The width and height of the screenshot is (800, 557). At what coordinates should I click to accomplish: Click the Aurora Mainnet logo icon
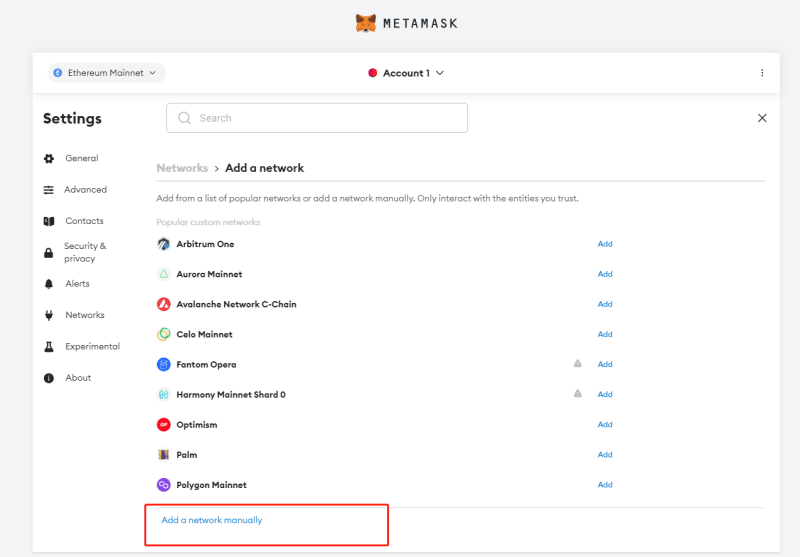163,274
